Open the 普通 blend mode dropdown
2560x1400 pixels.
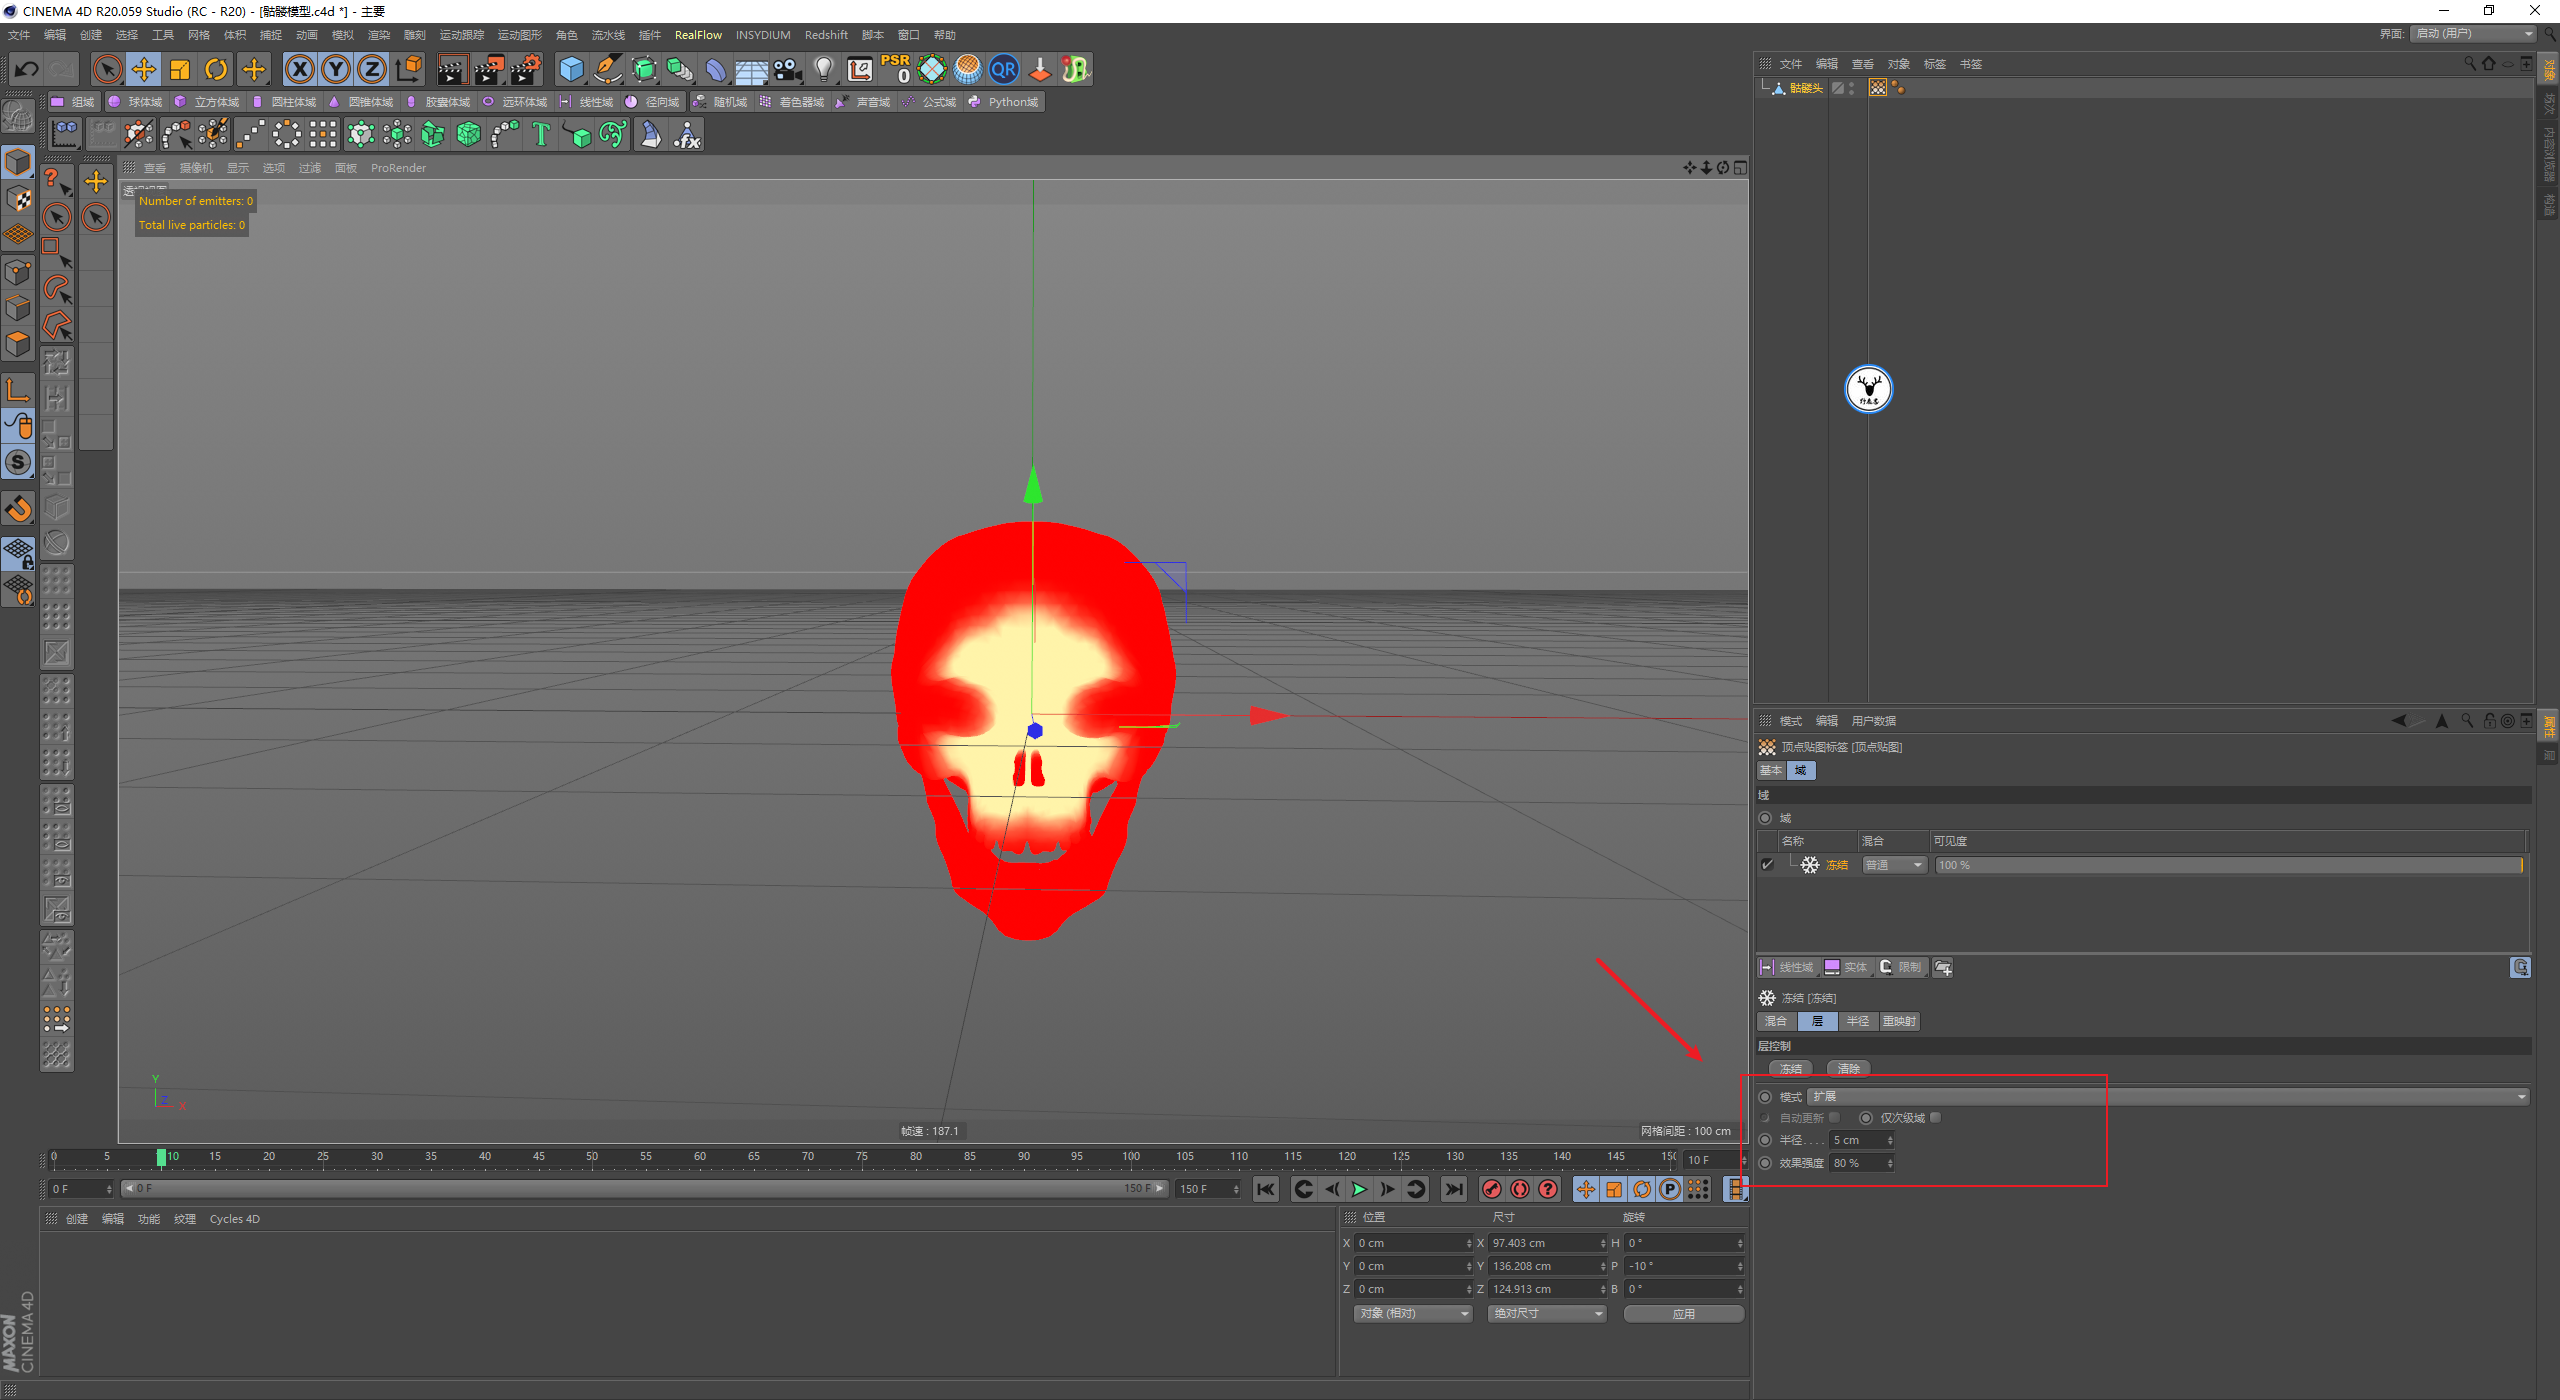point(1894,865)
